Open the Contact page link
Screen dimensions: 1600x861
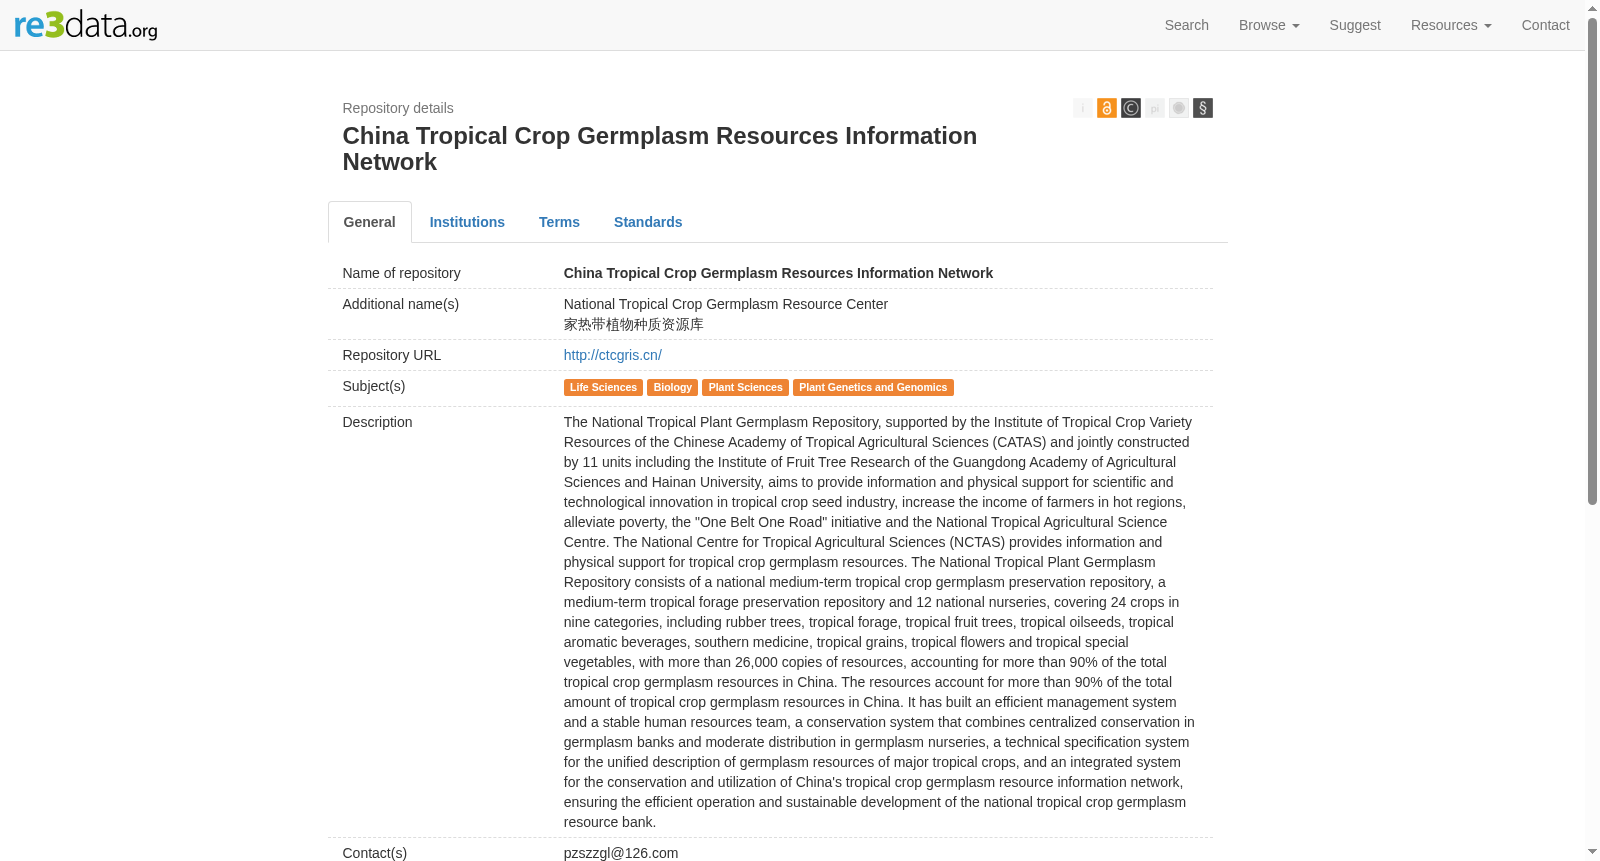[x=1545, y=25]
